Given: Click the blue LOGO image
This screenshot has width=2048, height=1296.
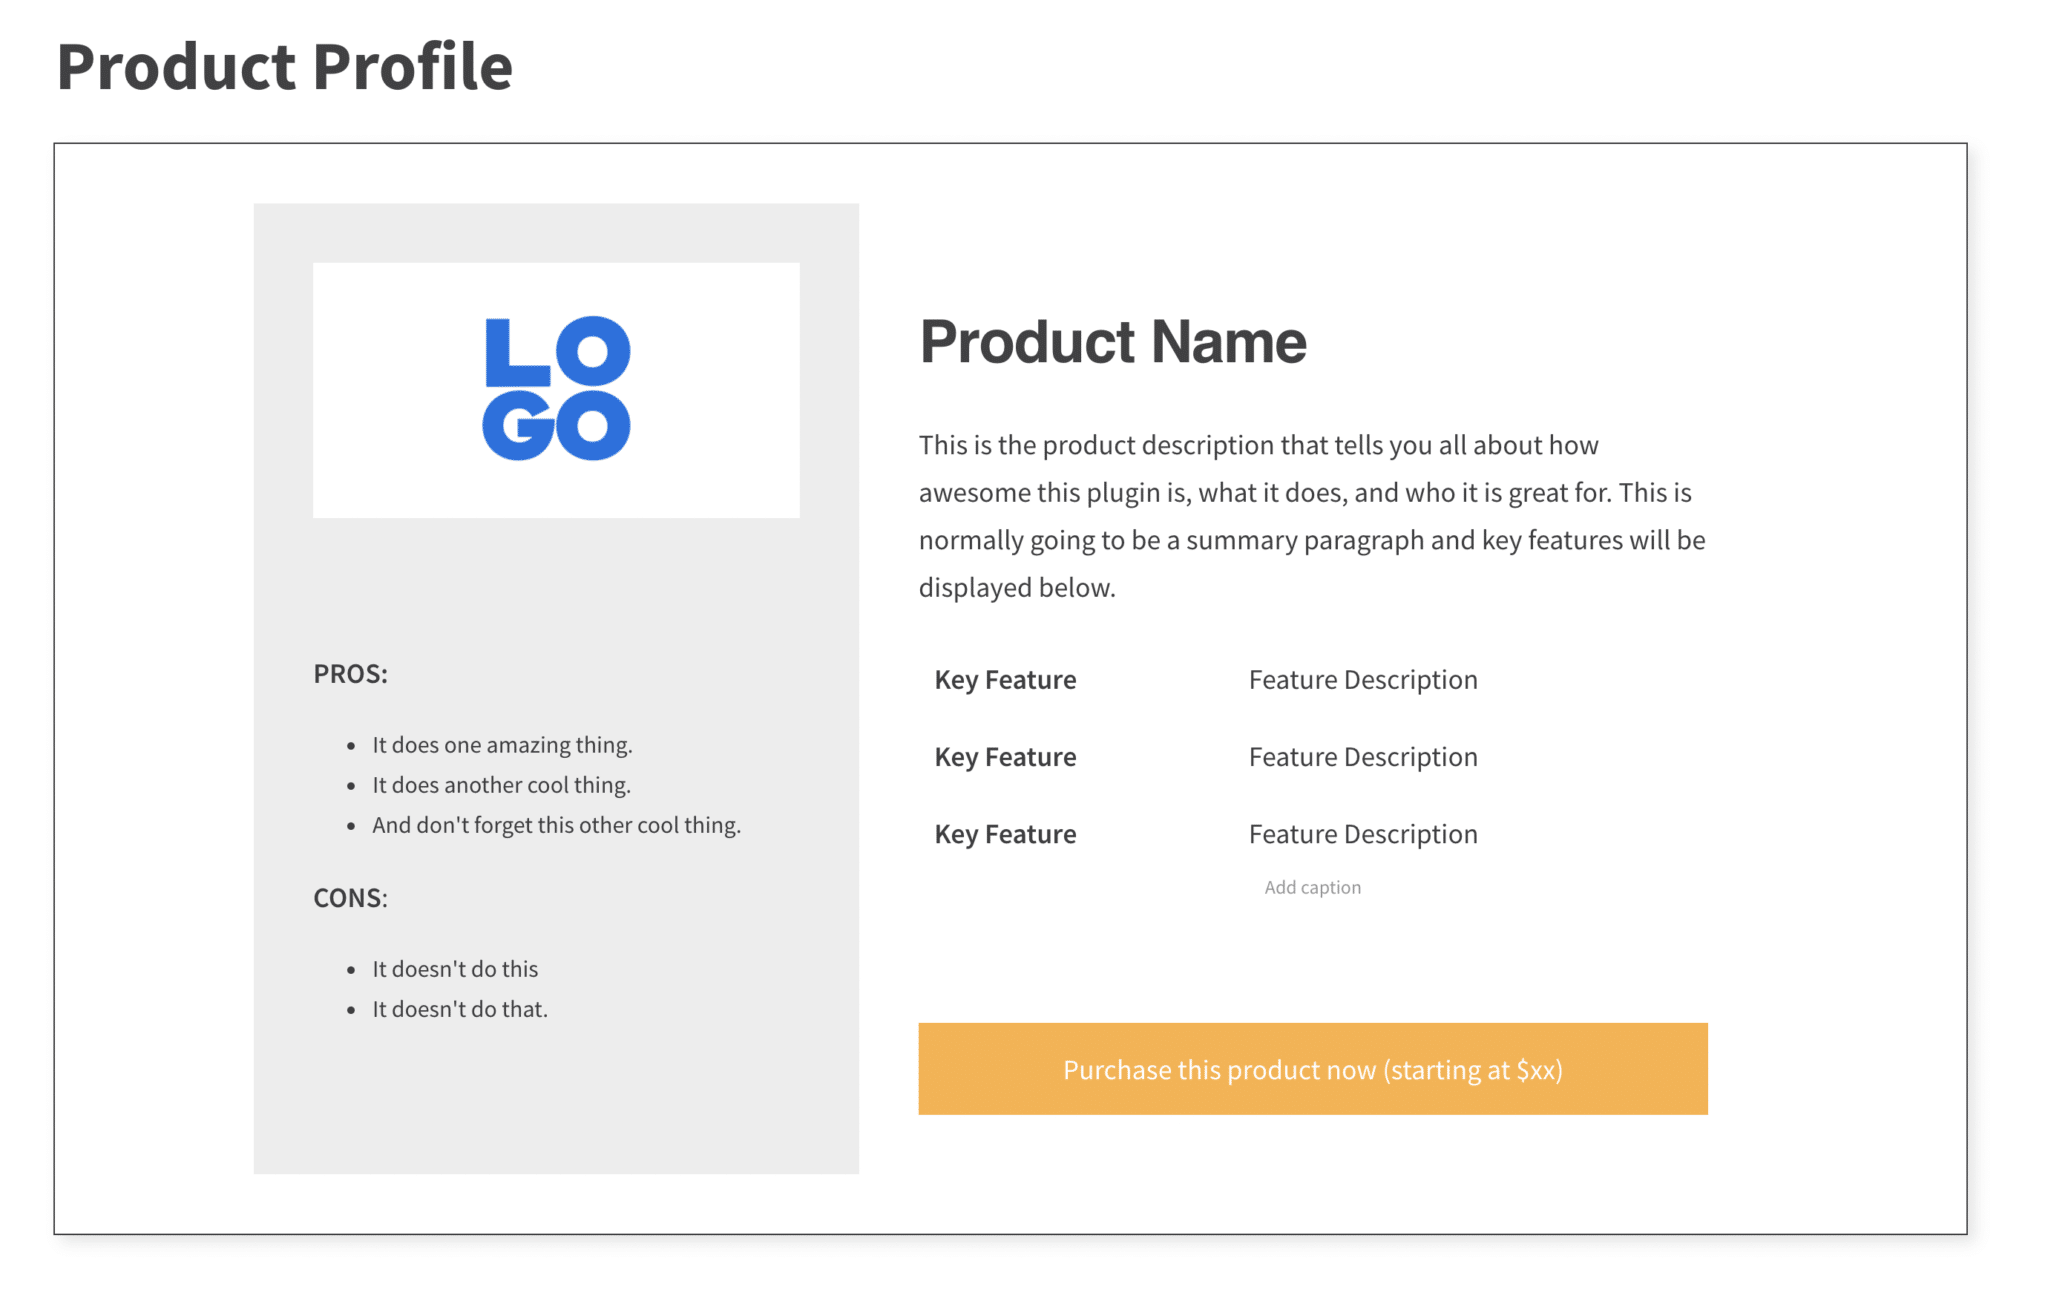Looking at the screenshot, I should pos(556,389).
